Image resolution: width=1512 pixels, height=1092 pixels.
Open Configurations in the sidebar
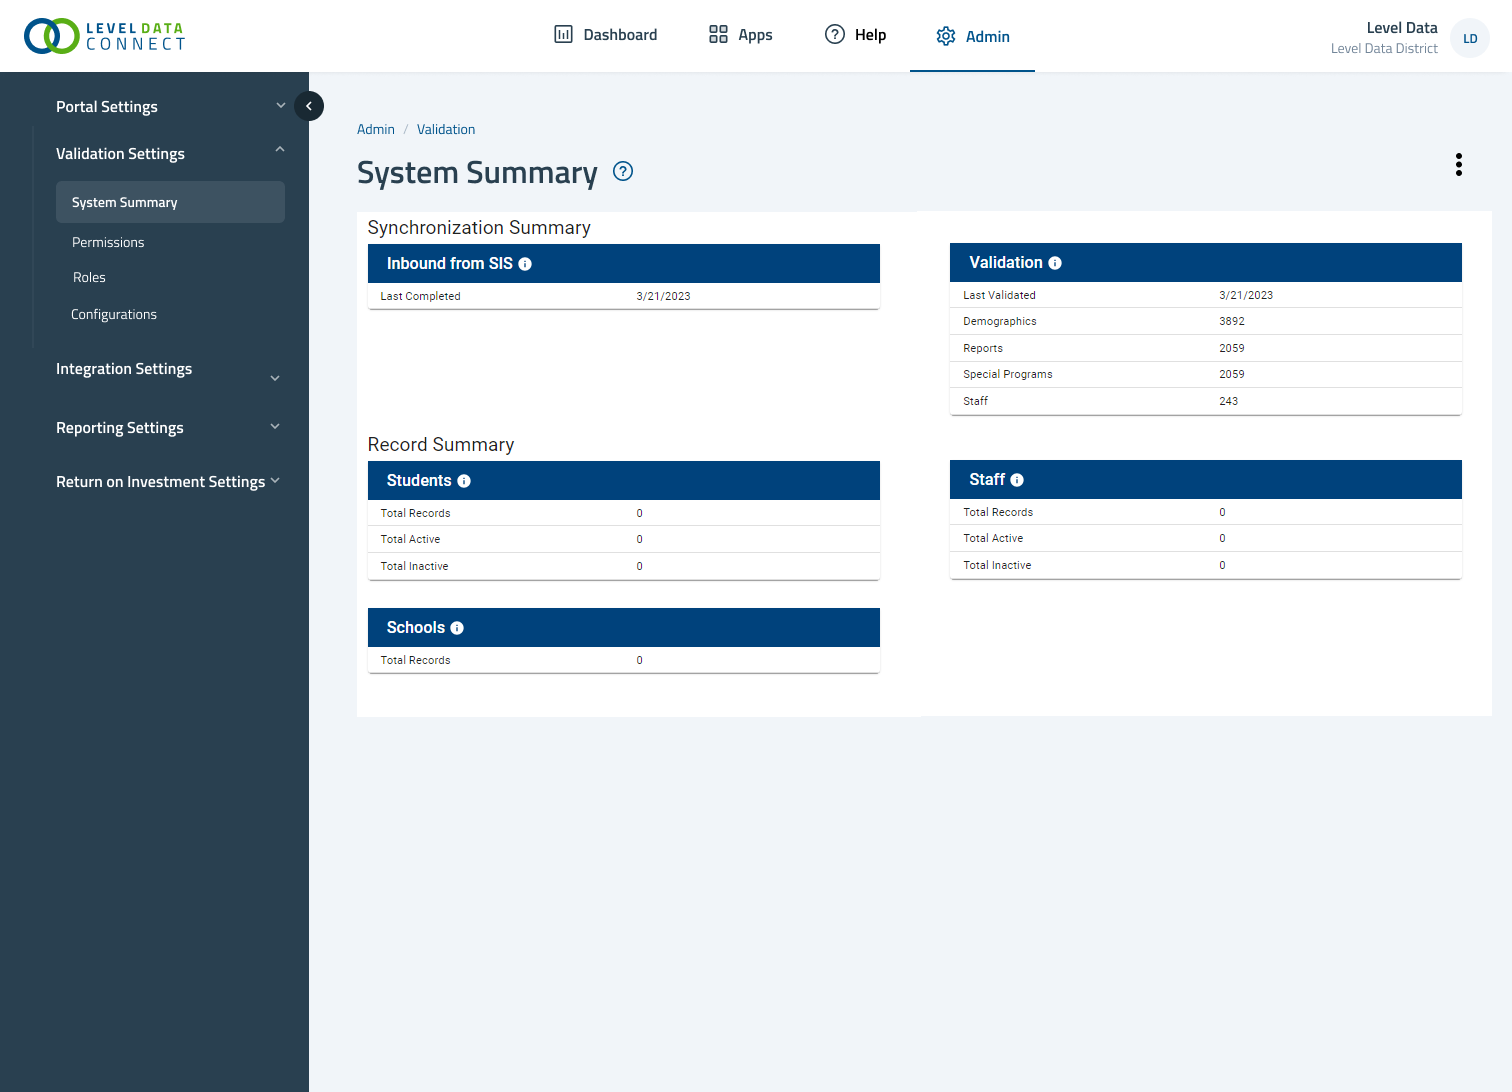[114, 314]
